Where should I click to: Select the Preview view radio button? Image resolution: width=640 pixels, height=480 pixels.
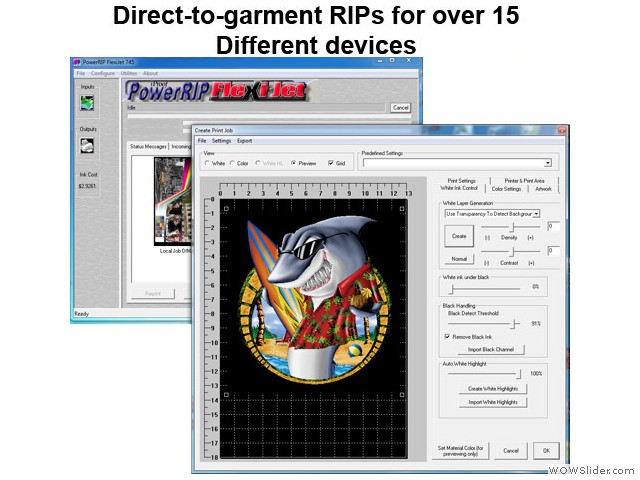(293, 163)
